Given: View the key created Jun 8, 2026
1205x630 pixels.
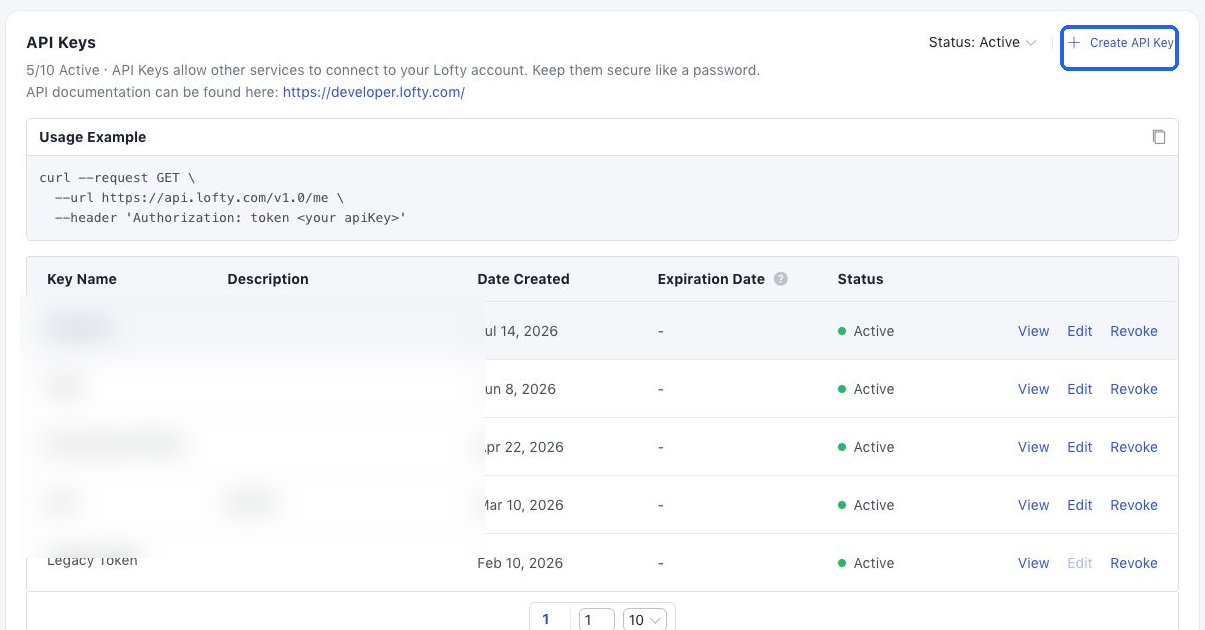Looking at the screenshot, I should coord(1033,389).
